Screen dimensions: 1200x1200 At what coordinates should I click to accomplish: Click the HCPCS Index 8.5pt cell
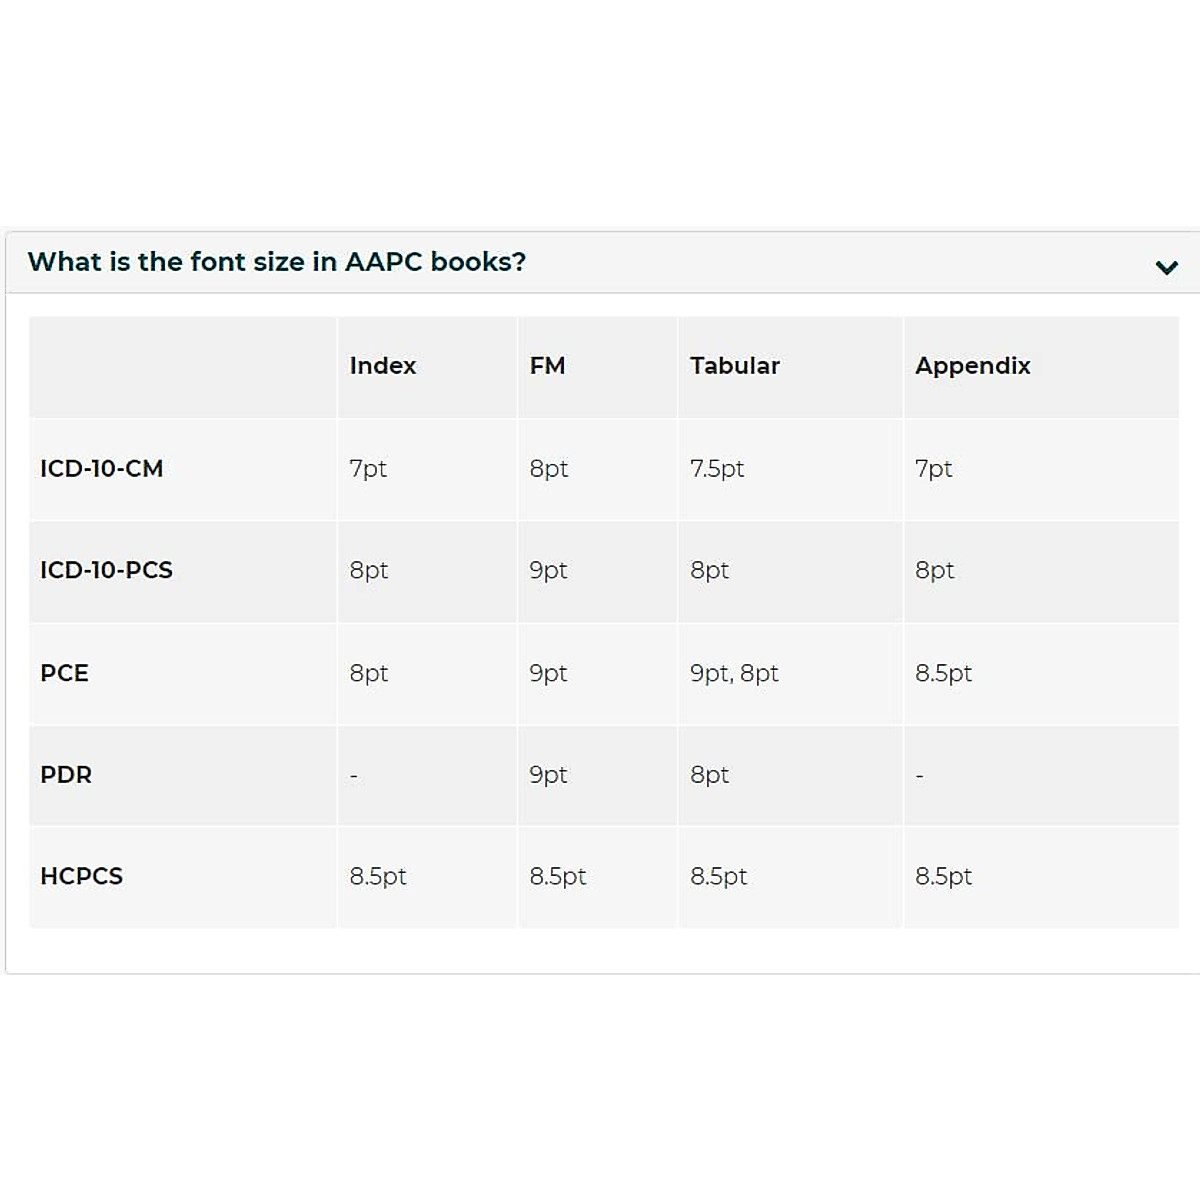378,877
